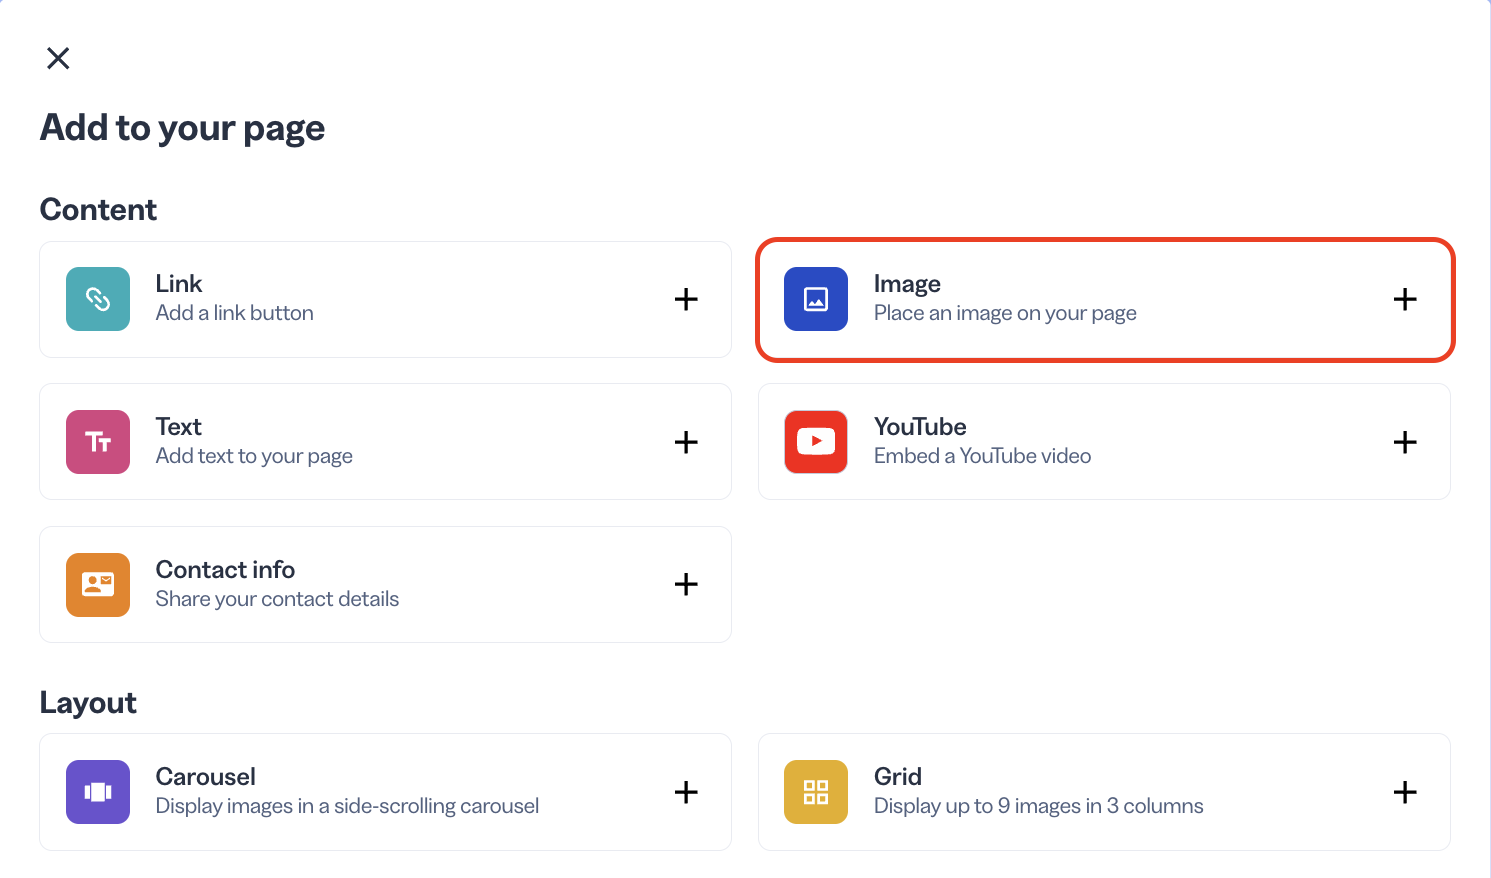Click the plus to add an Image
The width and height of the screenshot is (1491, 878).
[x=1405, y=299]
